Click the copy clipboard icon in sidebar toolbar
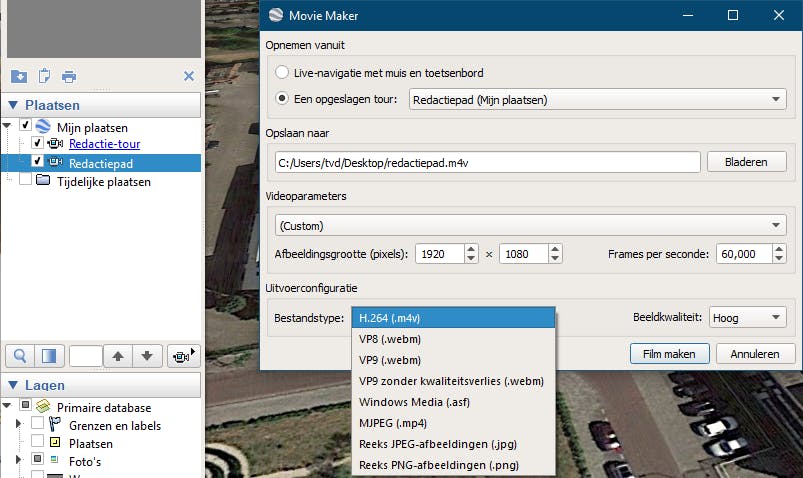The height and width of the screenshot is (478, 803). point(45,76)
